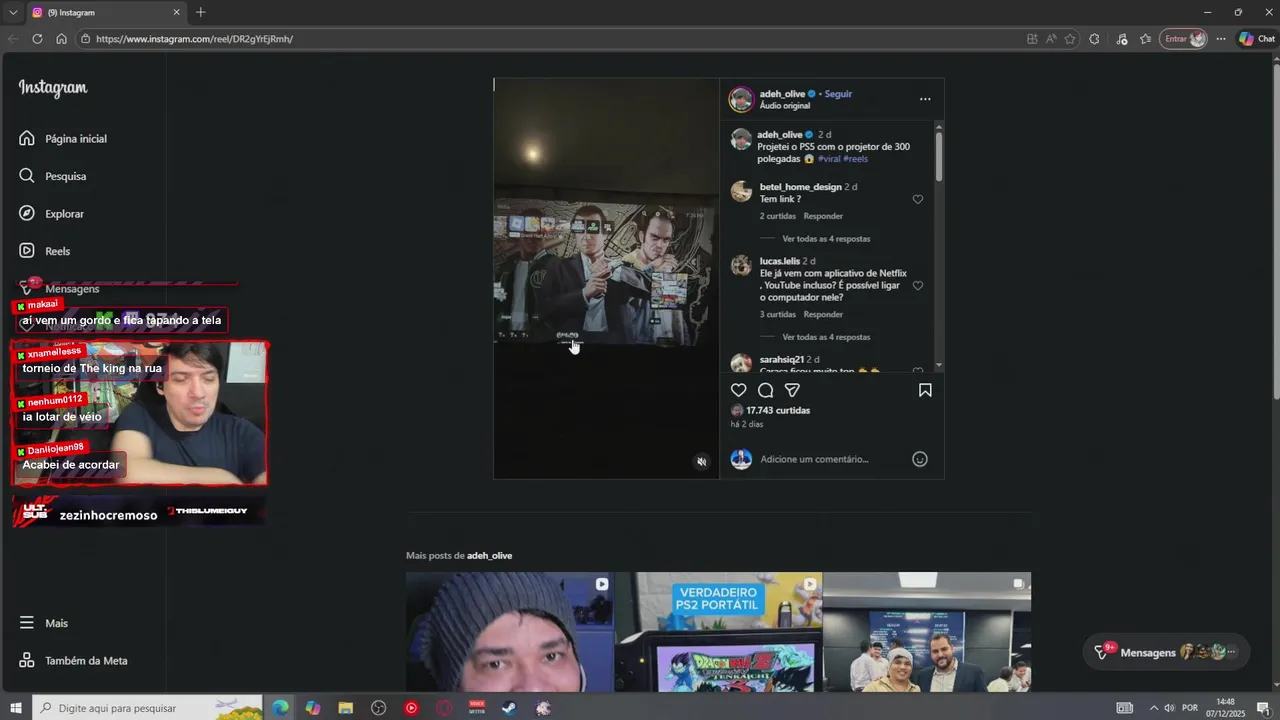Open a new browser tab
Screen dimensions: 1280x720
(200, 12)
